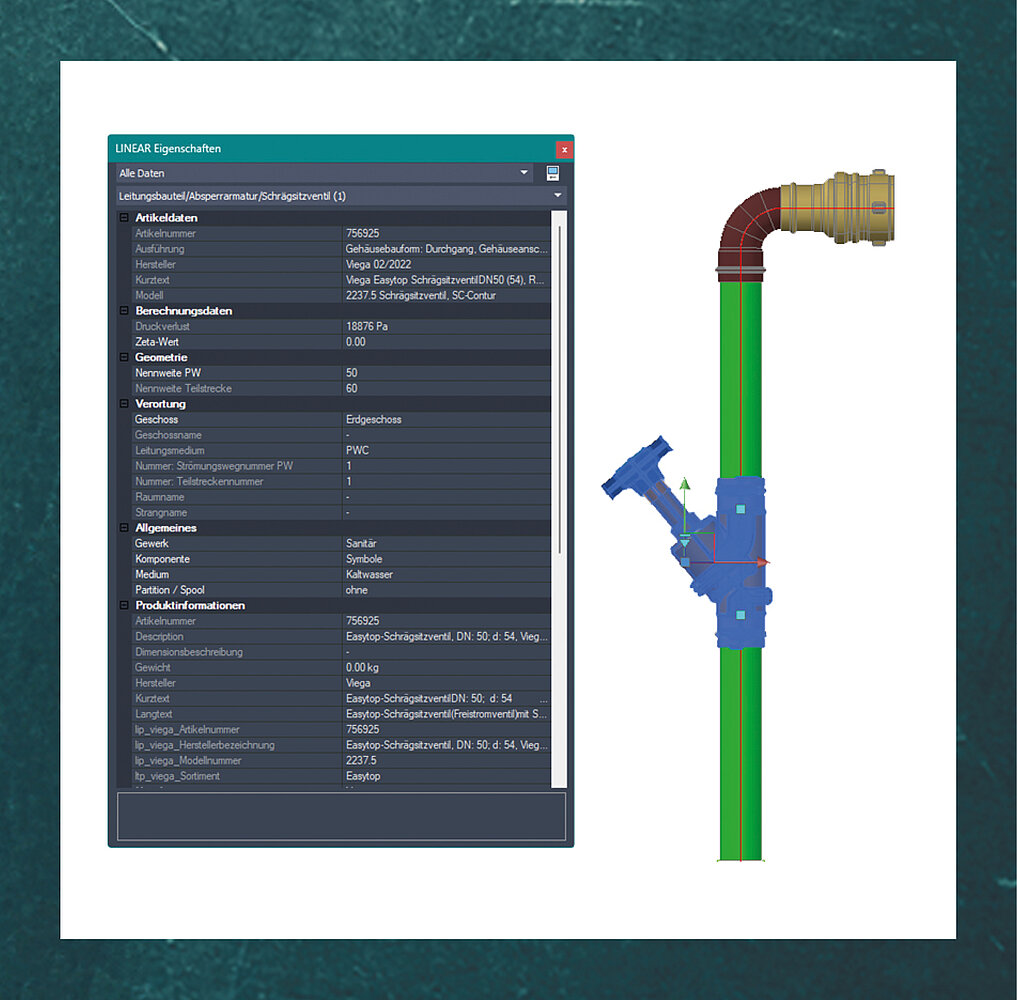Click the properties list vertical scrollbar
The width and height of the screenshot is (1017, 1000).
tap(560, 400)
